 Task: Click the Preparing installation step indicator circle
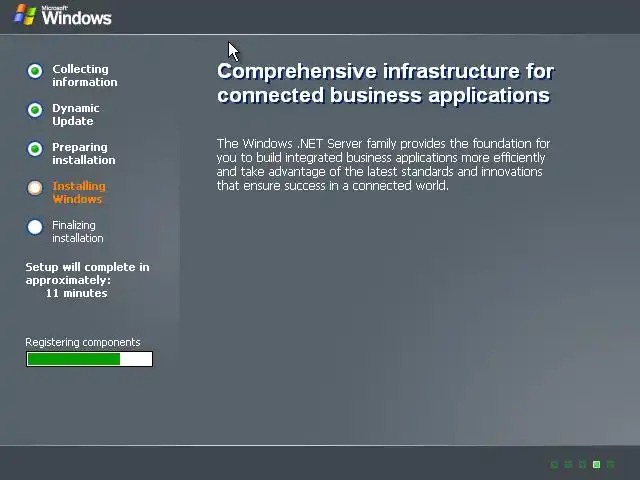click(x=35, y=149)
